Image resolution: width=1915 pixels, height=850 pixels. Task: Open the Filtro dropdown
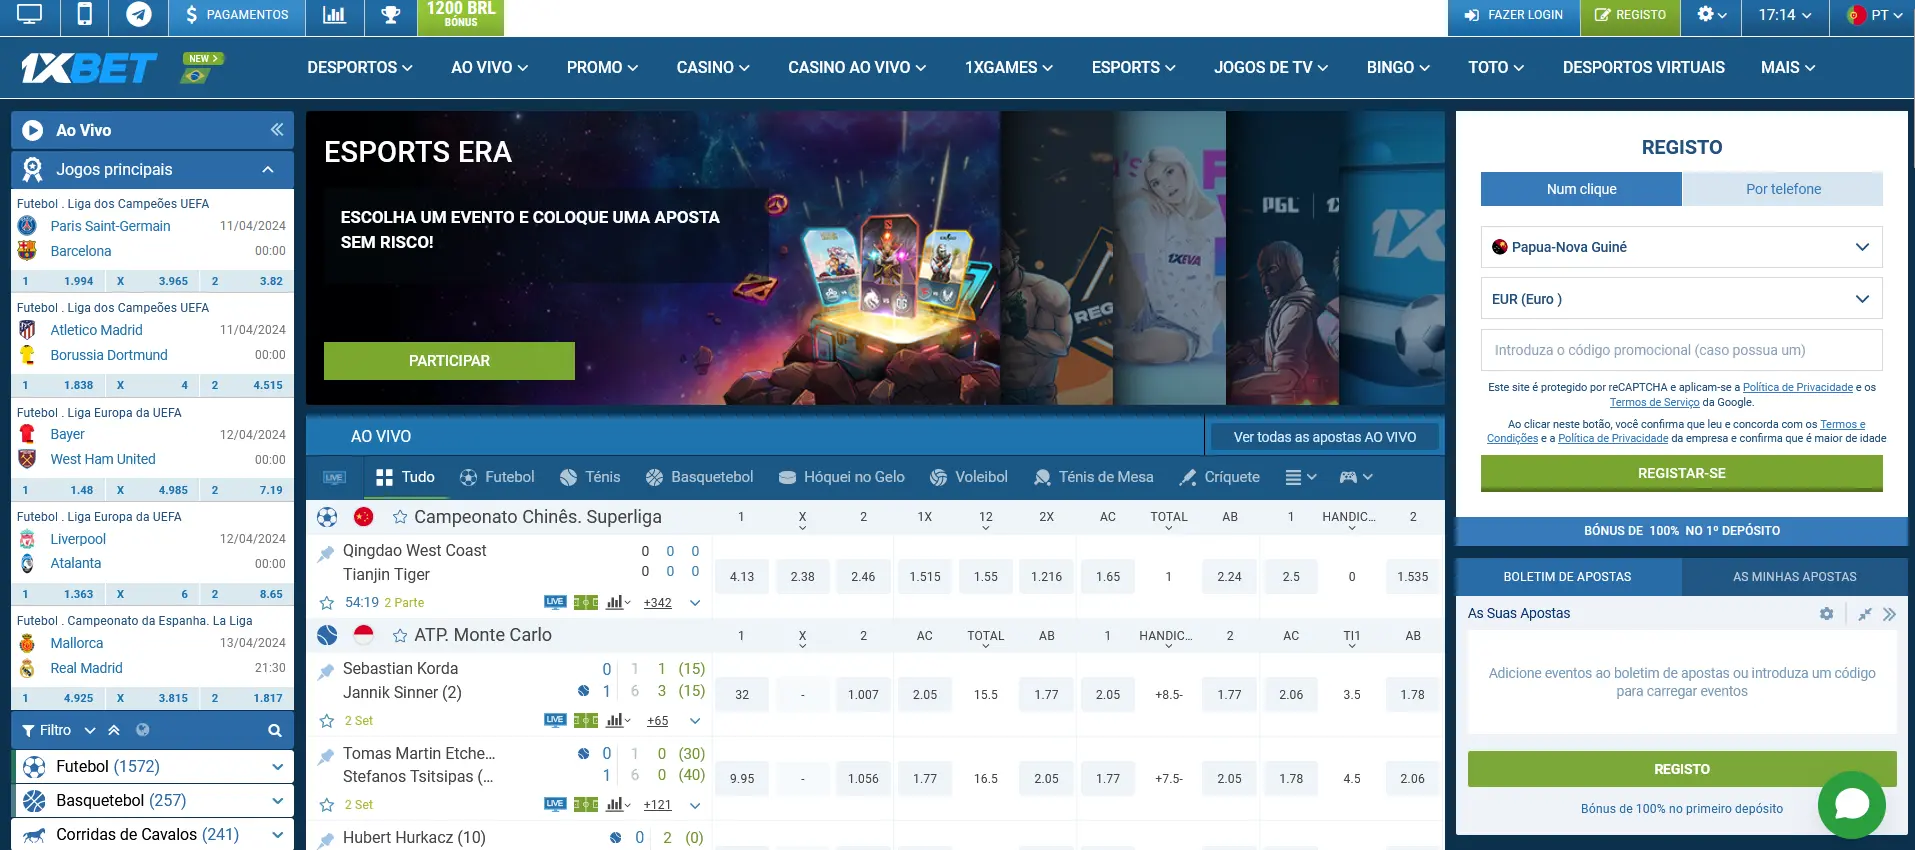(58, 731)
